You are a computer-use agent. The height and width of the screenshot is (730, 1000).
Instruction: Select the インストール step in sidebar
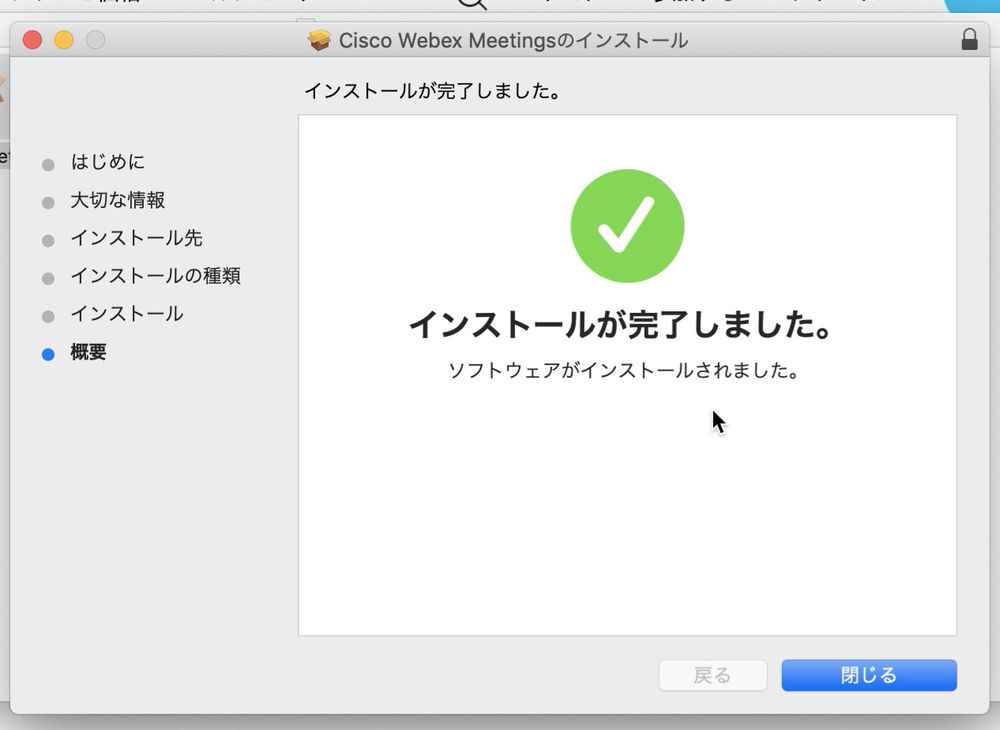pyautogui.click(x=127, y=314)
